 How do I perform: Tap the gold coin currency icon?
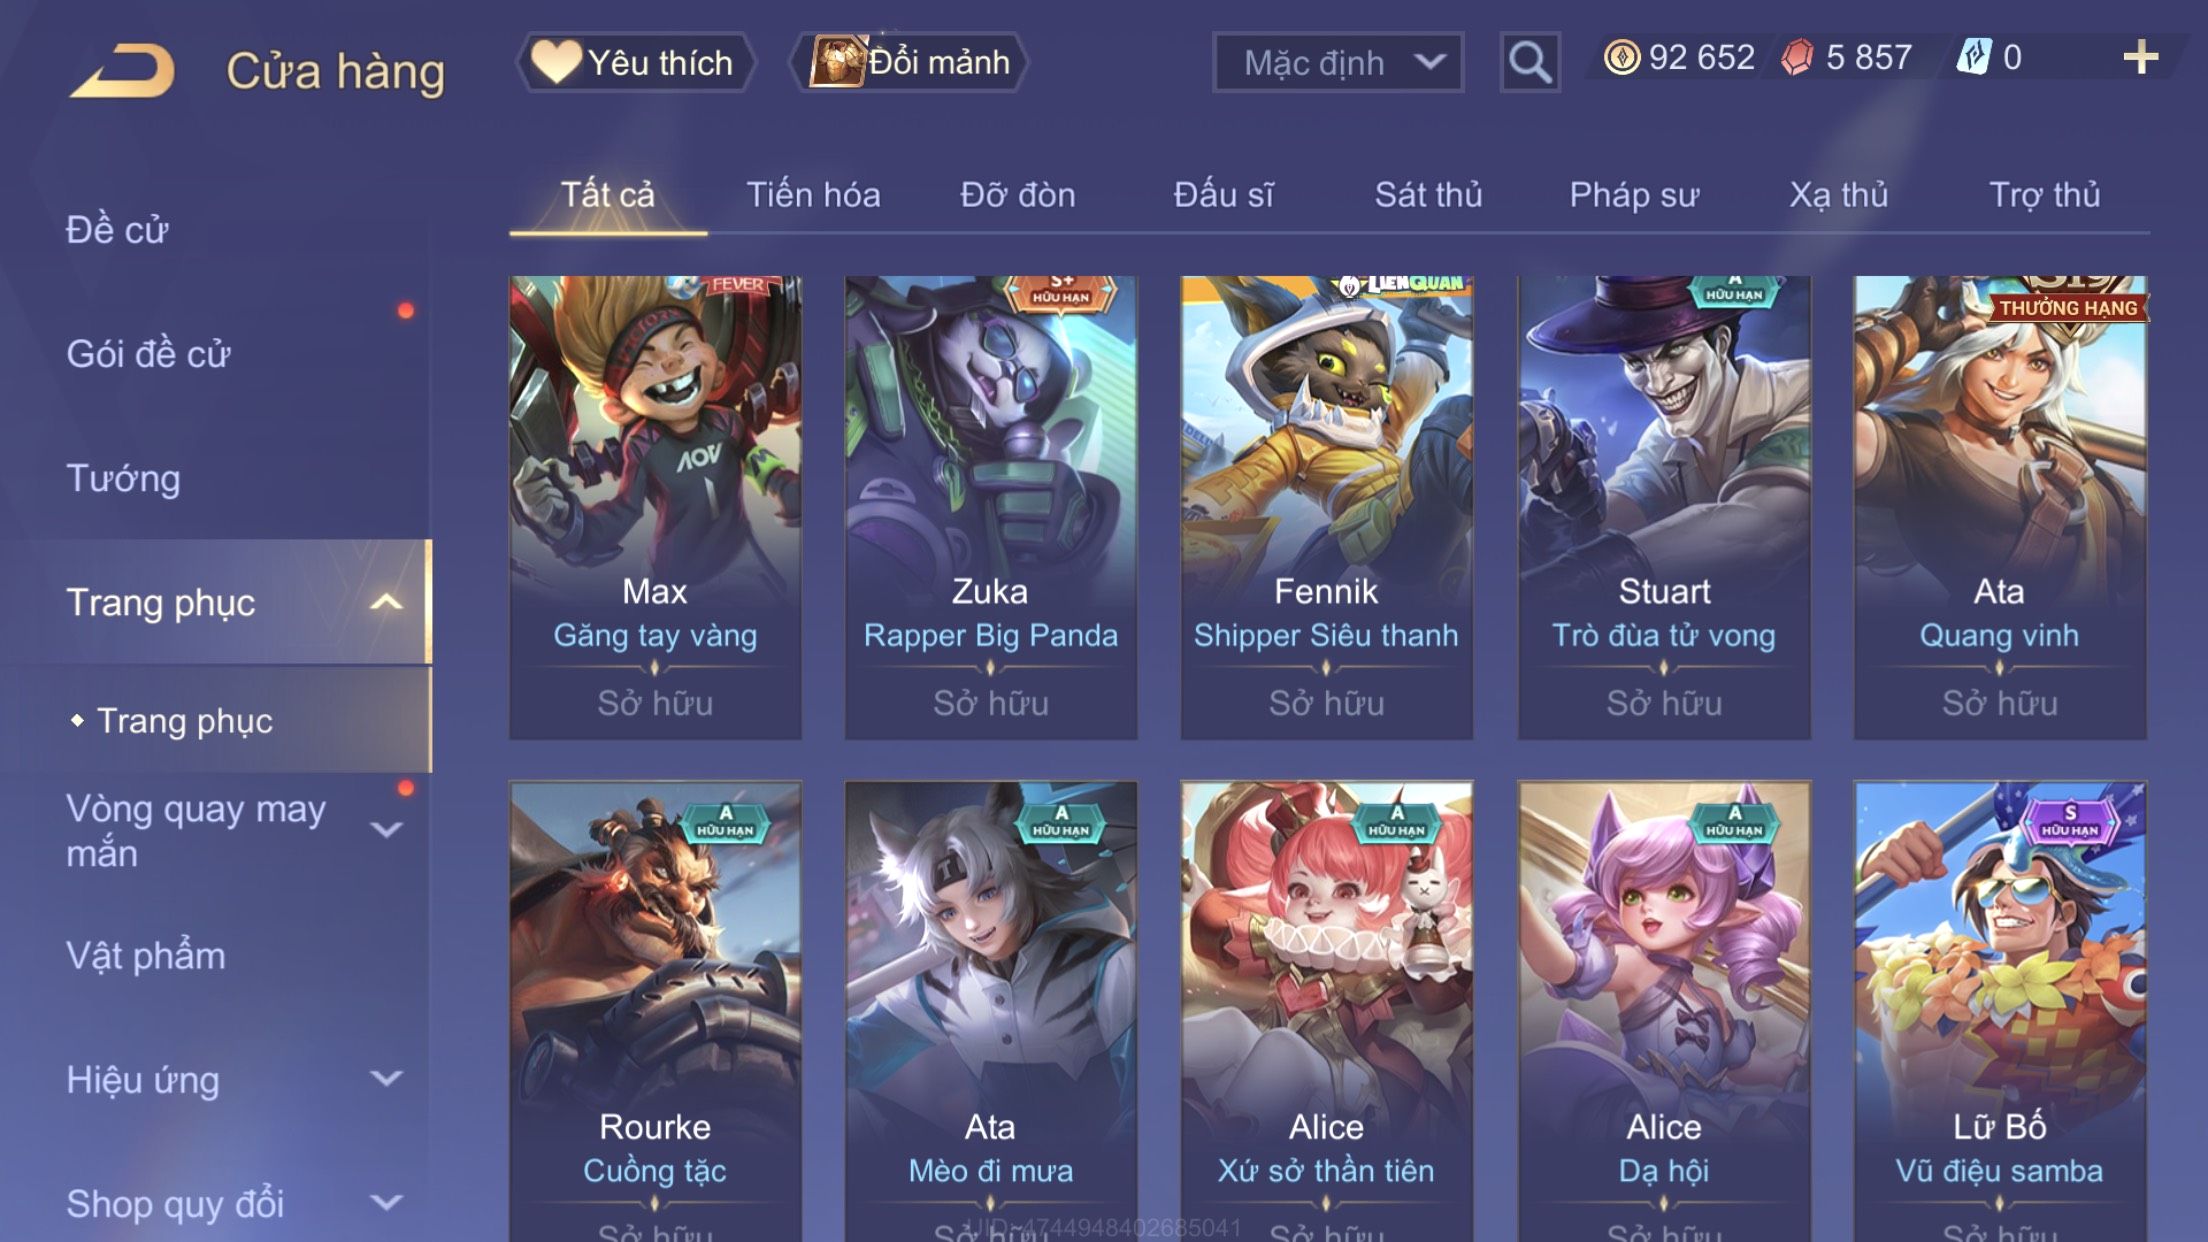(x=1621, y=58)
